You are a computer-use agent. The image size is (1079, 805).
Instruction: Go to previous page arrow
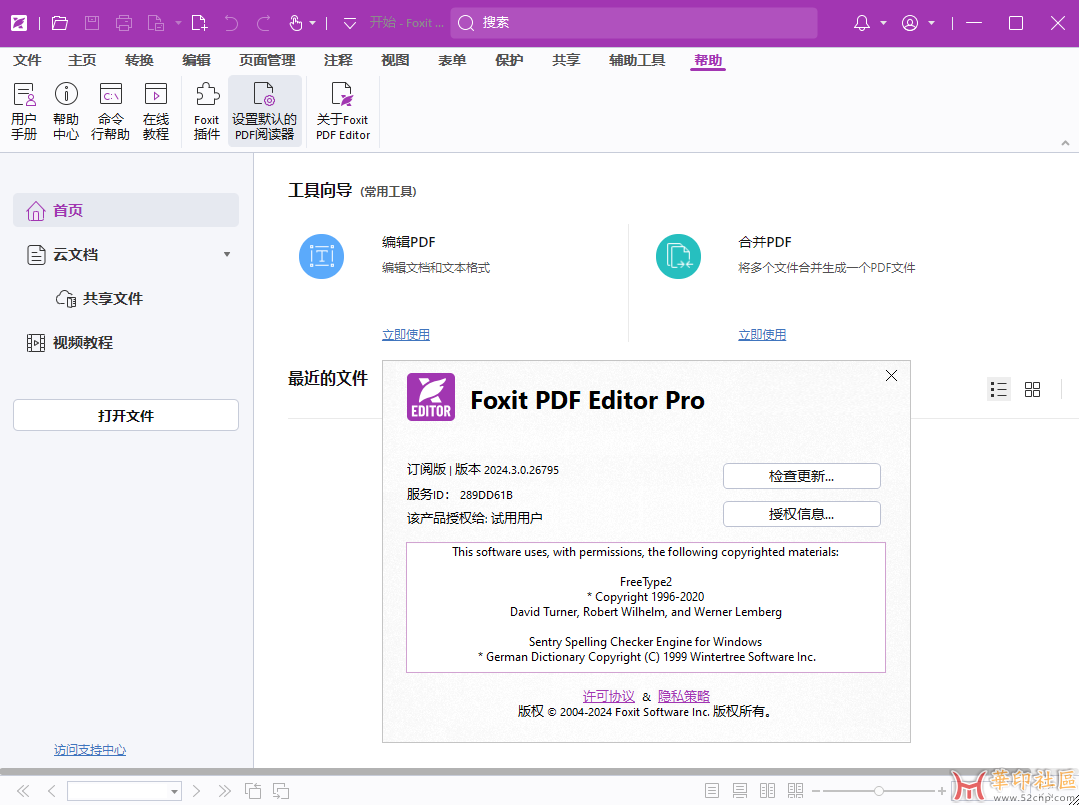[52, 791]
